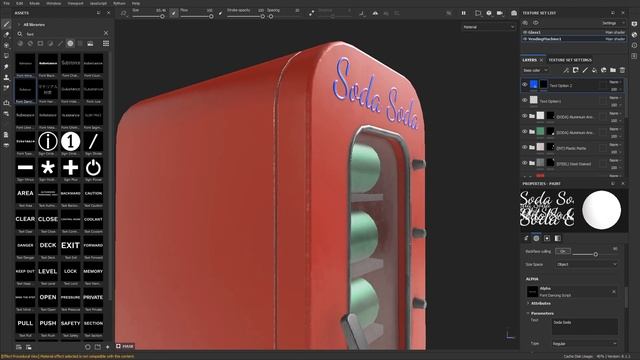Hide green SODA Aluminium folder layer
This screenshot has width=640, height=360.
(x=525, y=131)
